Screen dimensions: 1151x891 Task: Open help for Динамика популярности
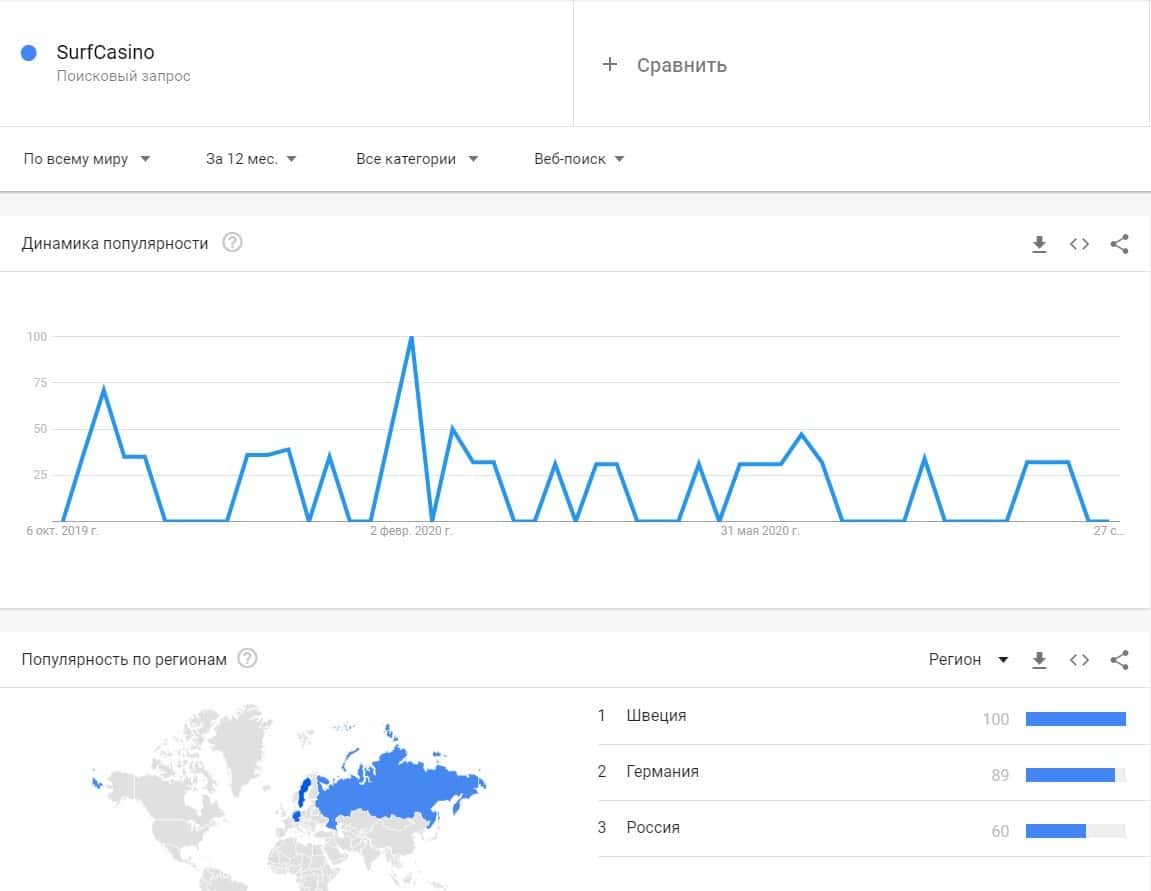[x=232, y=243]
